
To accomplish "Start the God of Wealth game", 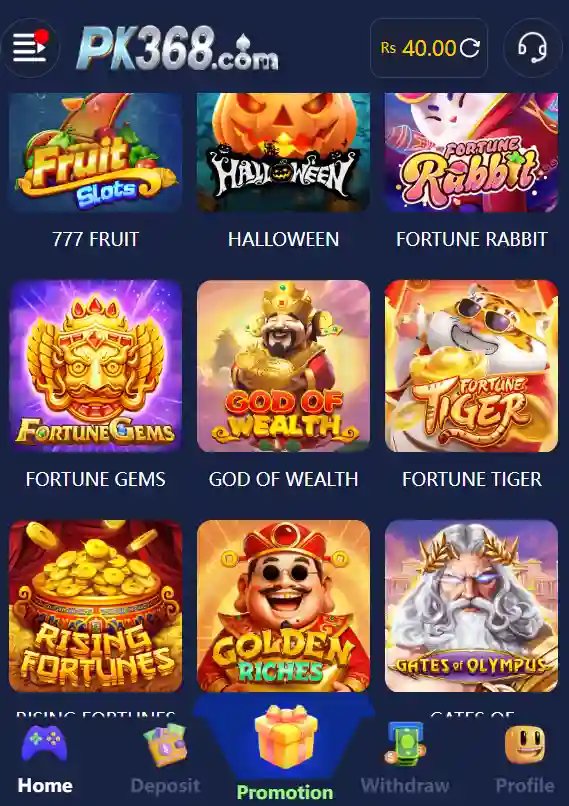I will tap(283, 366).
